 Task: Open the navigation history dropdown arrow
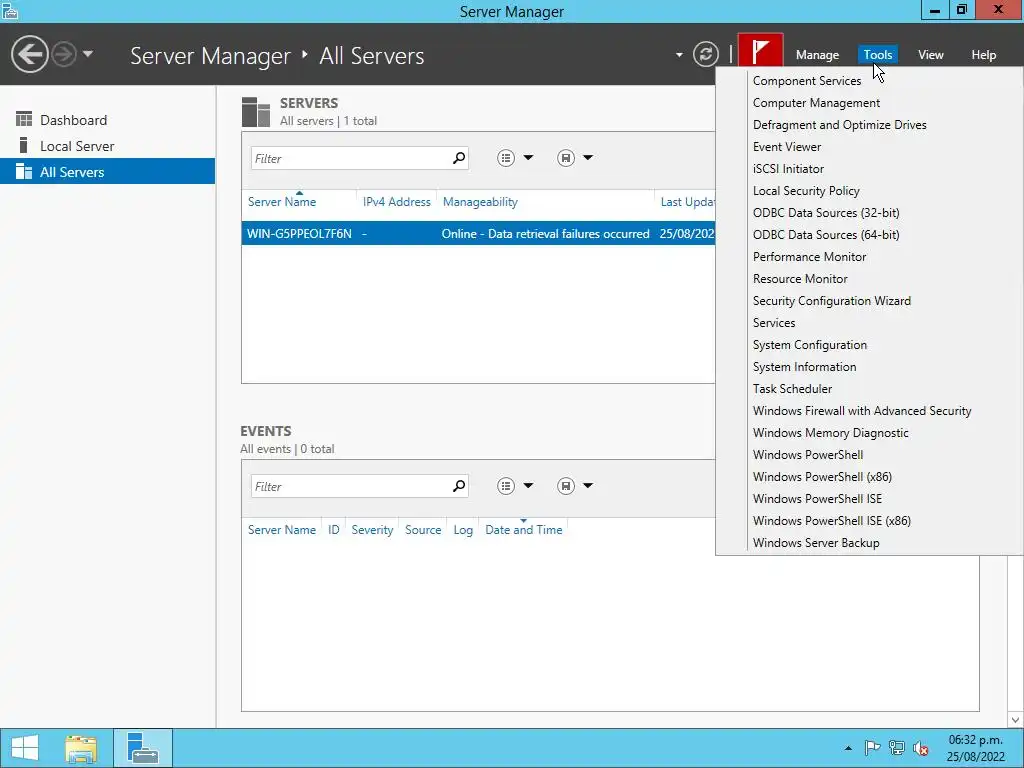[88, 54]
